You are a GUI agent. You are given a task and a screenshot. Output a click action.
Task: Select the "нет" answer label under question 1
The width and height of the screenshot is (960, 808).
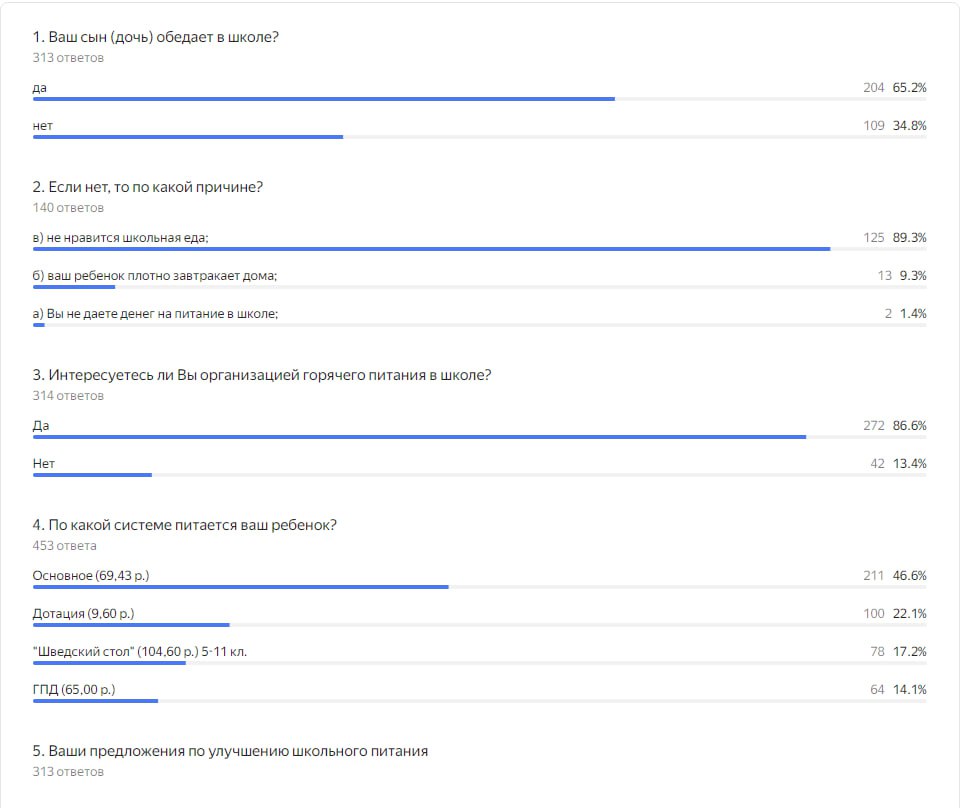pyautogui.click(x=43, y=126)
